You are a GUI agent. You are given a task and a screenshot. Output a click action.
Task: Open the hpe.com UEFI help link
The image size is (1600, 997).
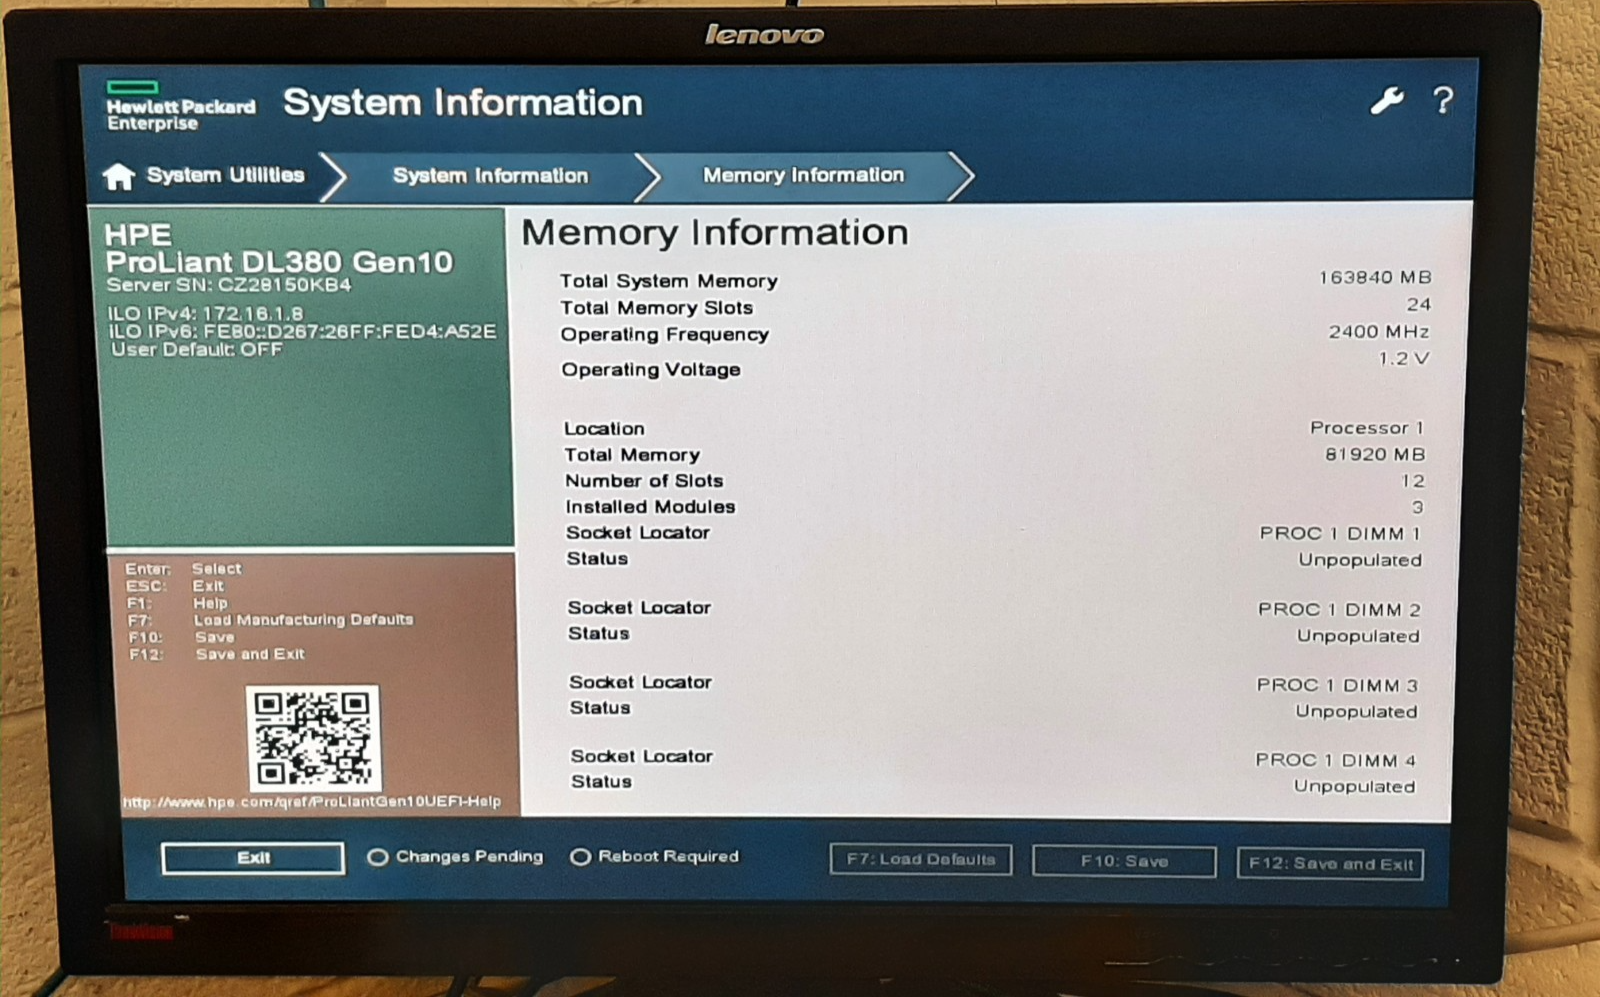pyautogui.click(x=312, y=802)
